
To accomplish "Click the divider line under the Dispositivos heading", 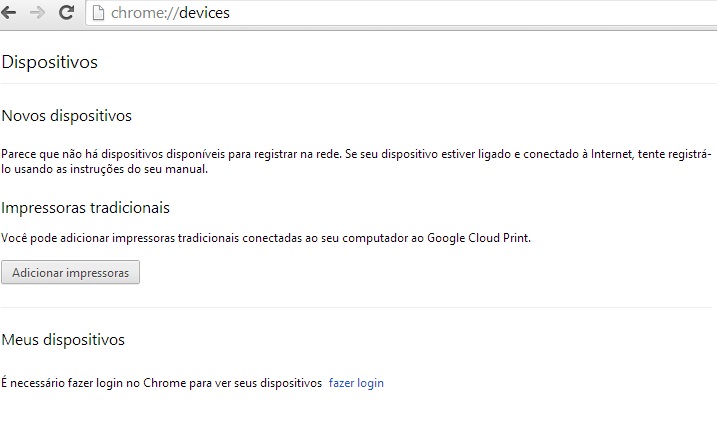I will (358, 83).
